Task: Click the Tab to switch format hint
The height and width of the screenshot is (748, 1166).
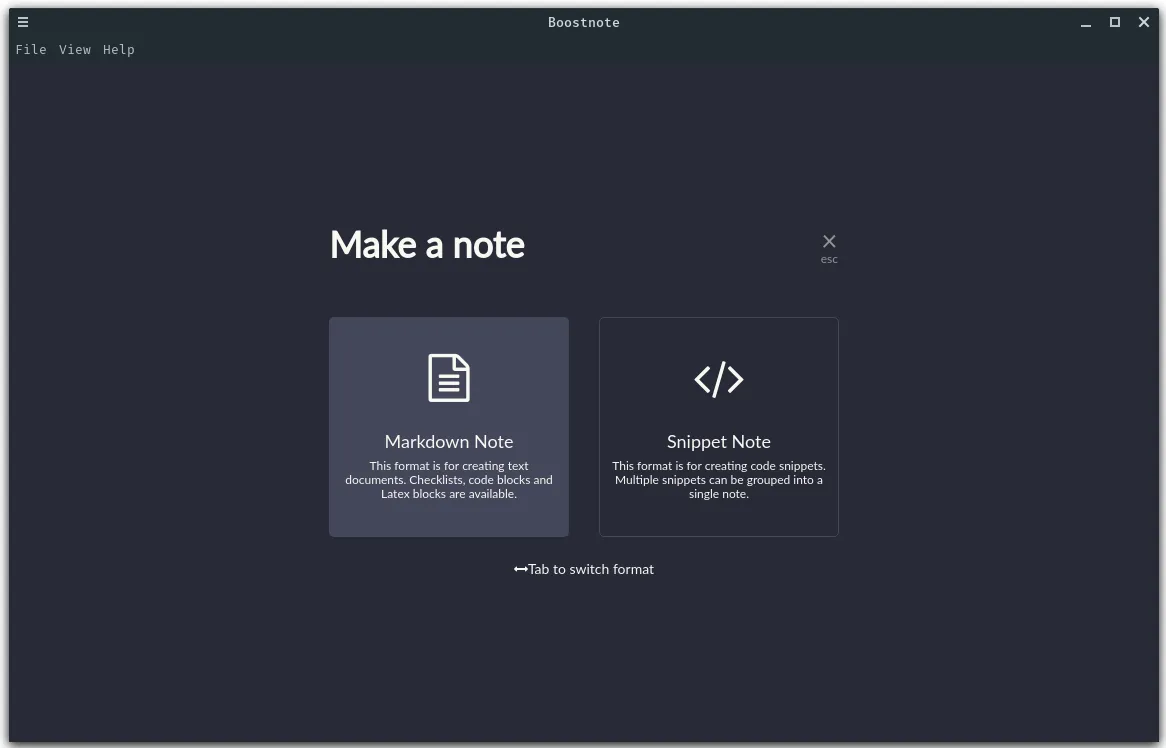Action: [x=584, y=569]
